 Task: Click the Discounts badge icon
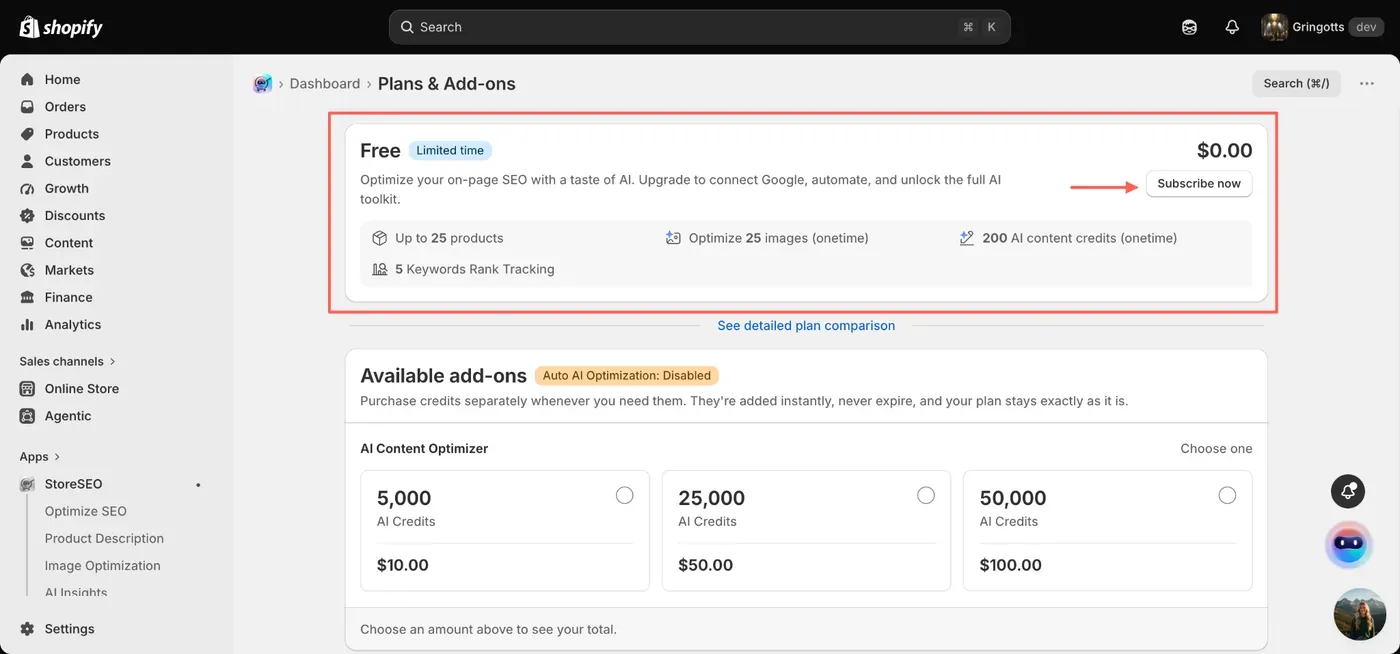(x=27, y=215)
